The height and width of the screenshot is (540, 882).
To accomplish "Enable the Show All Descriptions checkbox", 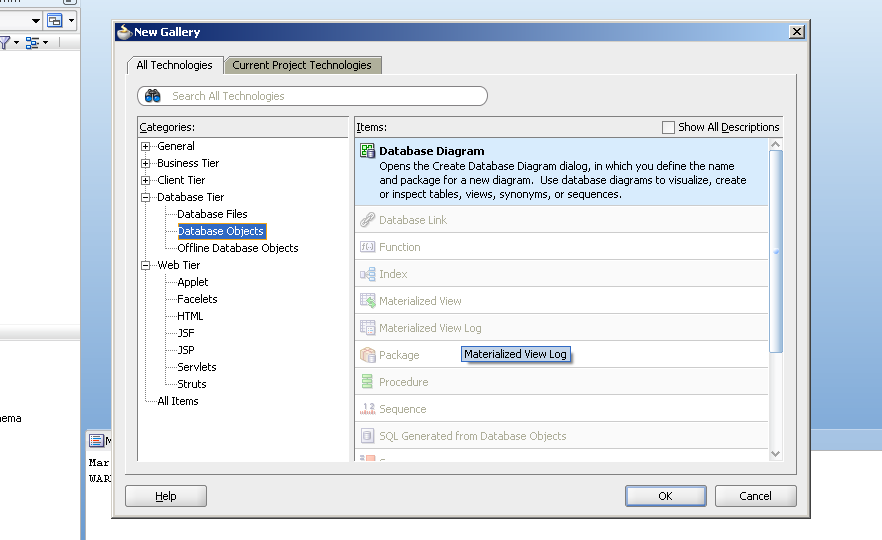I will point(669,127).
